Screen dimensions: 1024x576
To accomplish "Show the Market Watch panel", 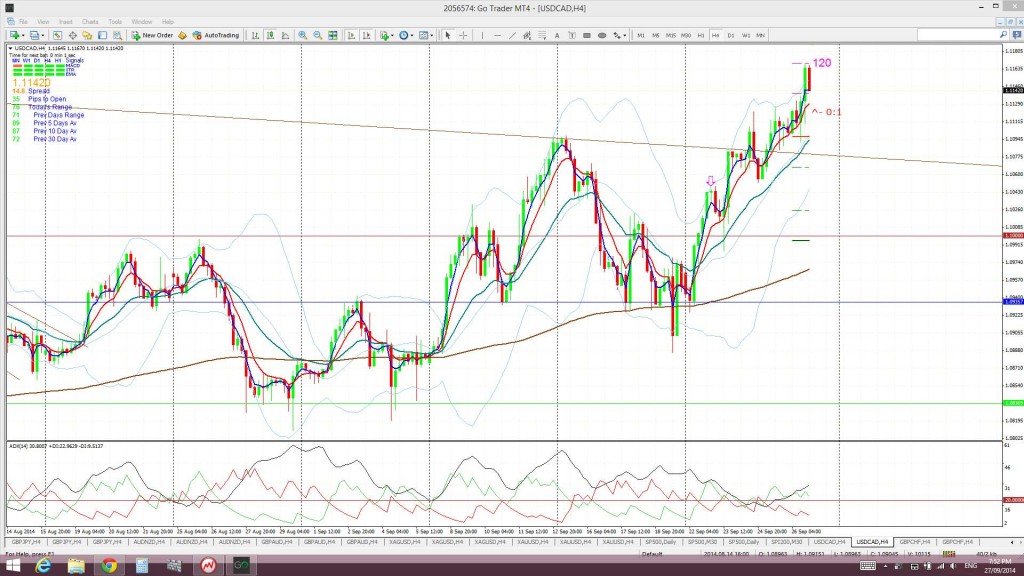I will pyautogui.click(x=57, y=35).
